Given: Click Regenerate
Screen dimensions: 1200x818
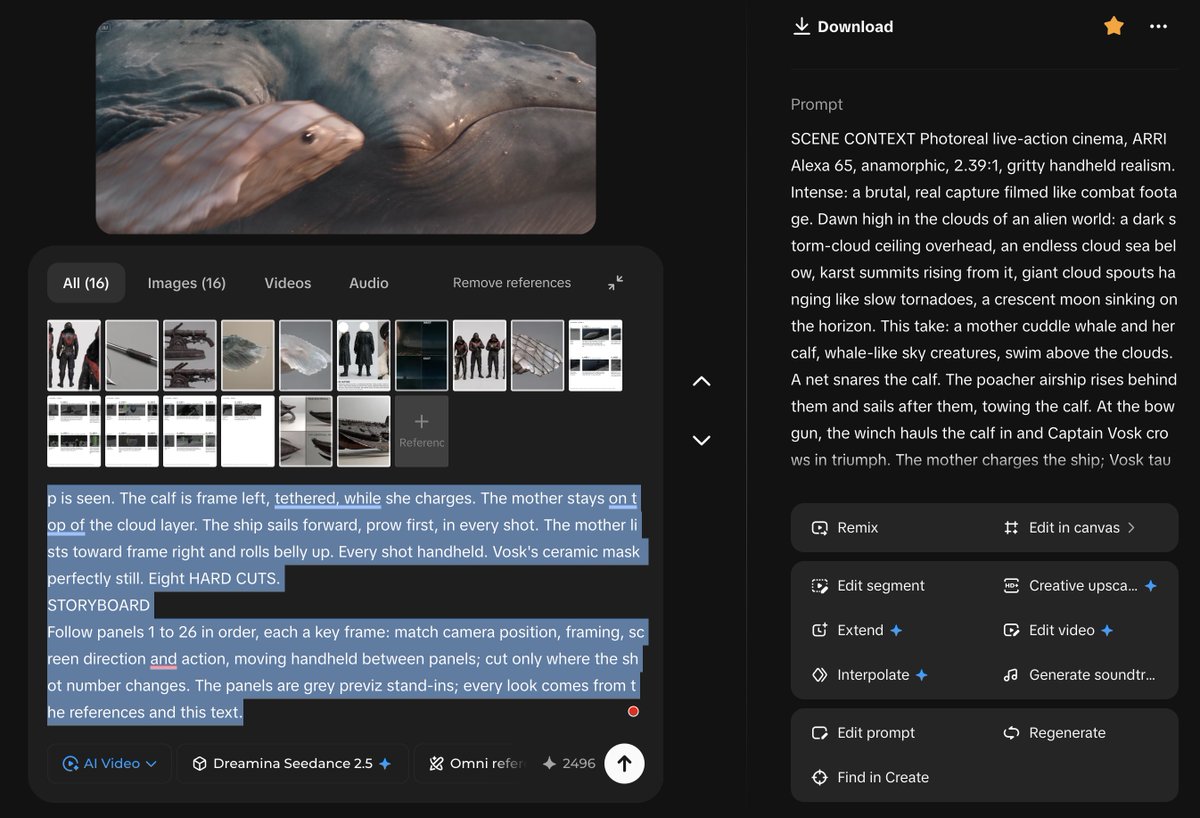Looking at the screenshot, I should [x=1055, y=733].
